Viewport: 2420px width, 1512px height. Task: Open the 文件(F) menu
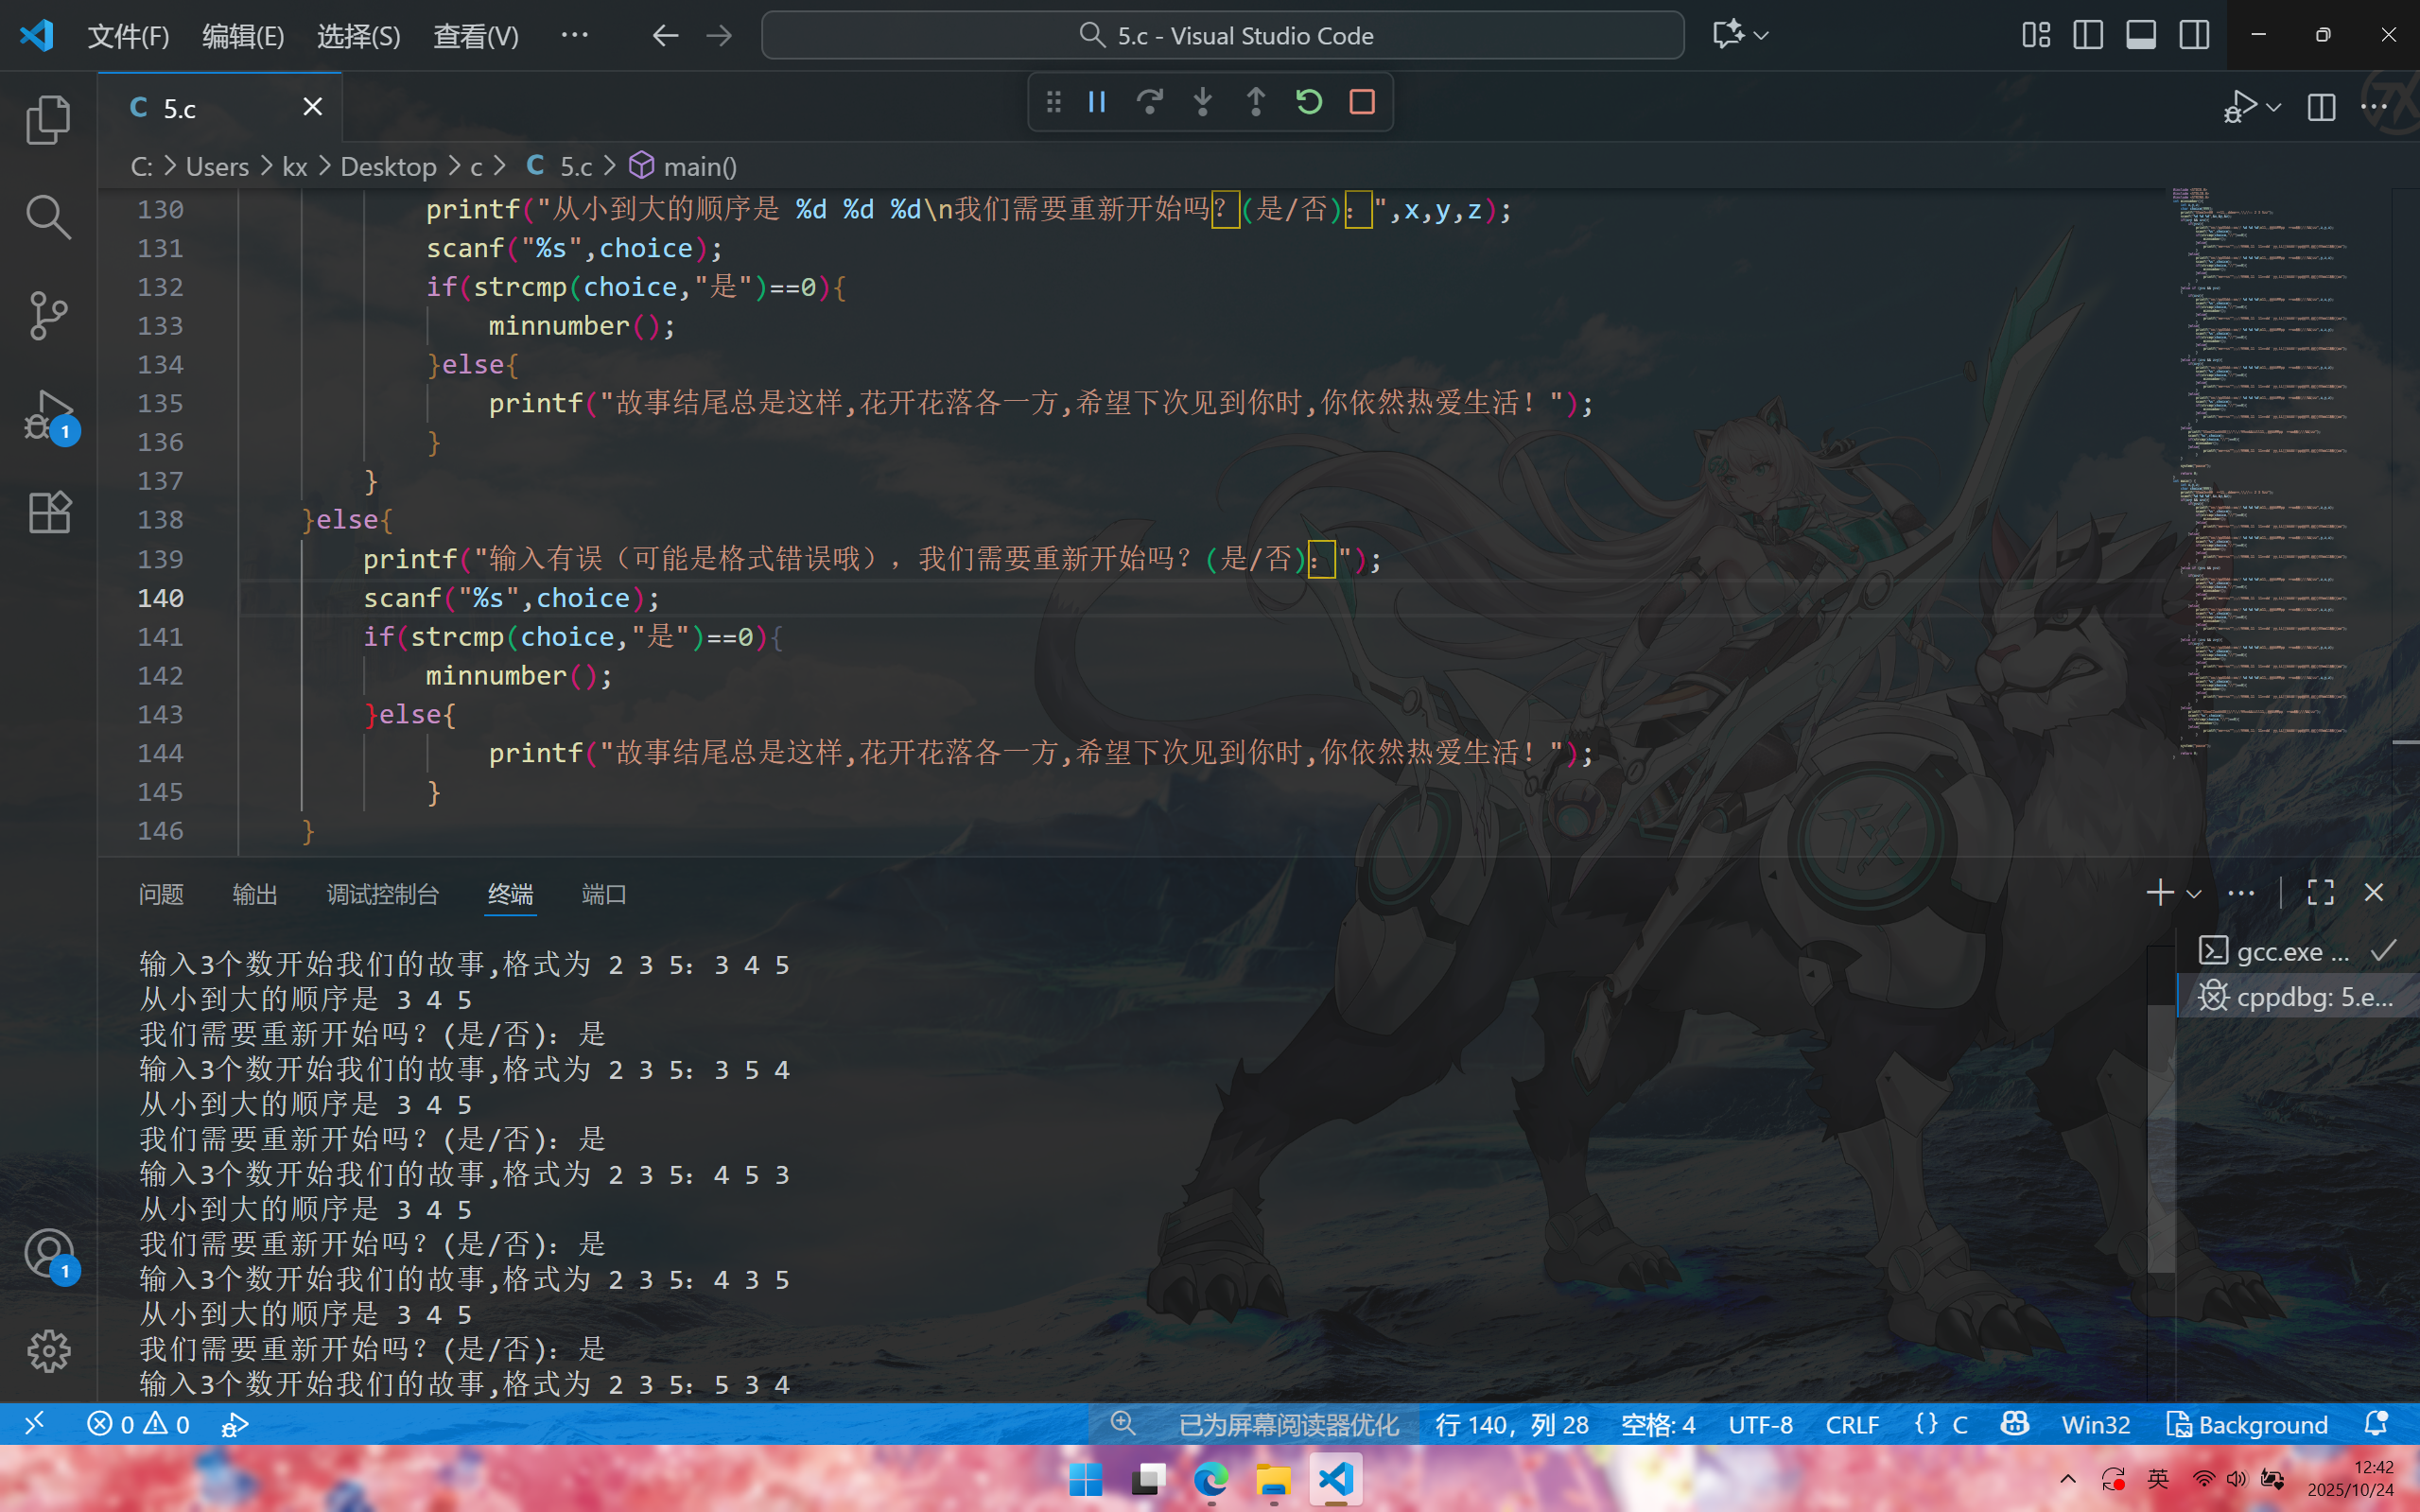(x=128, y=36)
